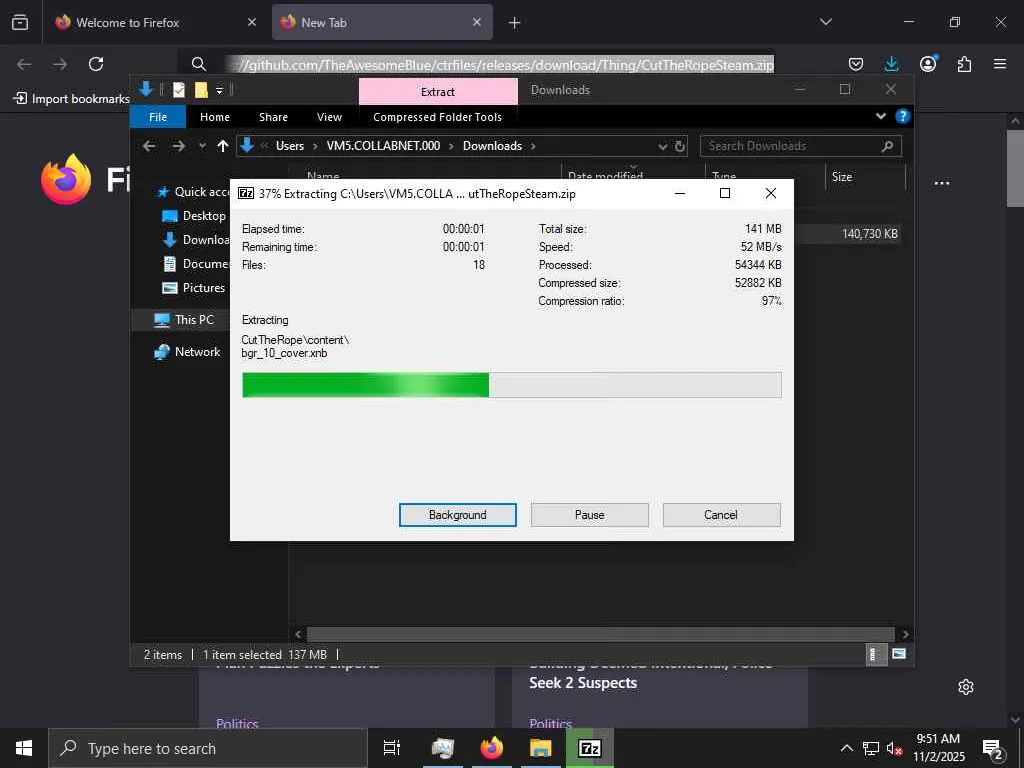This screenshot has width=1024, height=768.
Task: Pause the extraction
Action: pyautogui.click(x=589, y=515)
